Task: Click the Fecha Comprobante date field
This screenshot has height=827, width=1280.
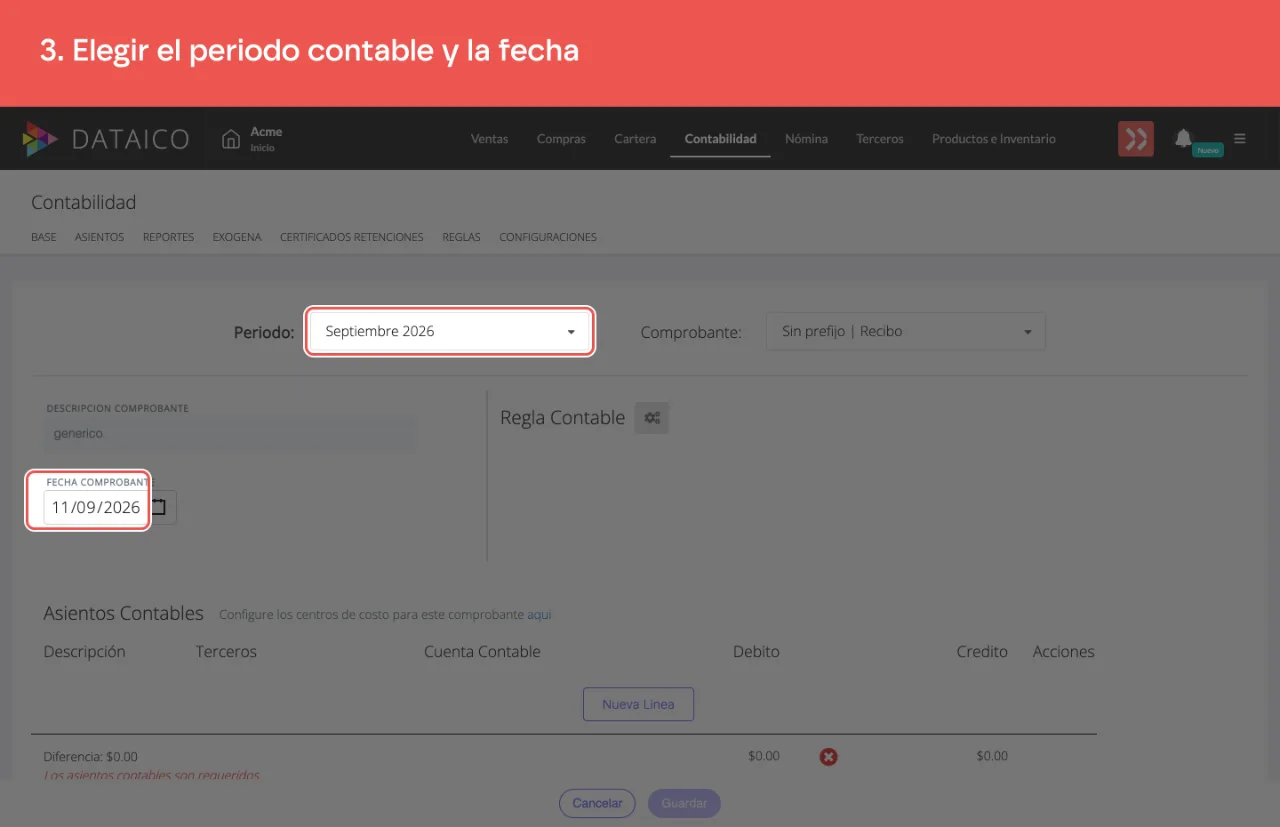Action: click(96, 507)
